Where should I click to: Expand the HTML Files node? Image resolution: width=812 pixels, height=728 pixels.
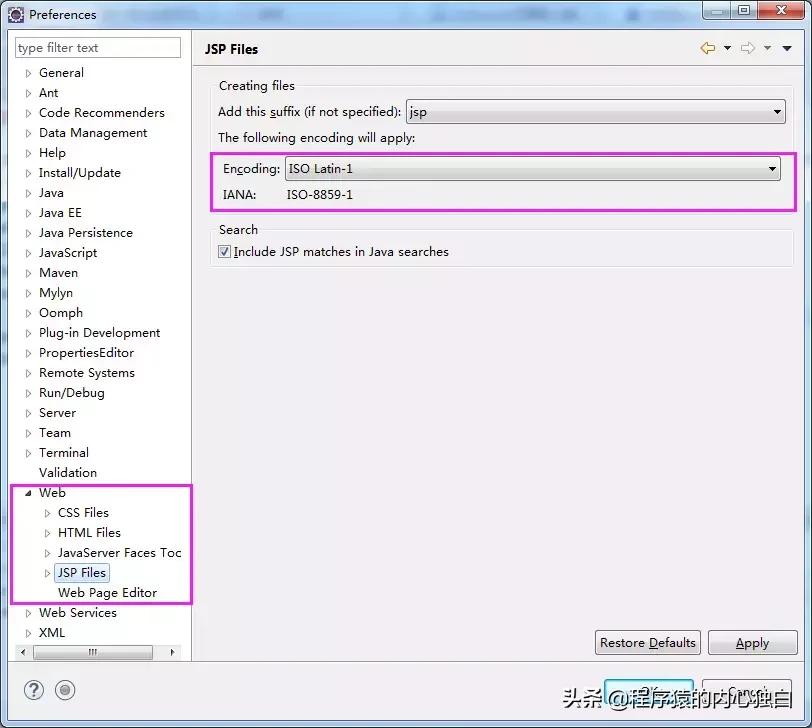click(47, 533)
